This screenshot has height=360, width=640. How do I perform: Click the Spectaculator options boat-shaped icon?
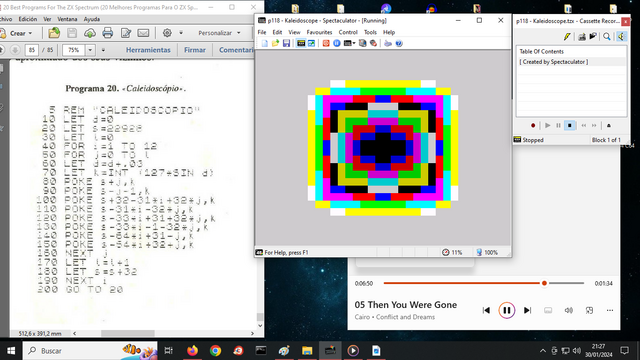coord(388,43)
